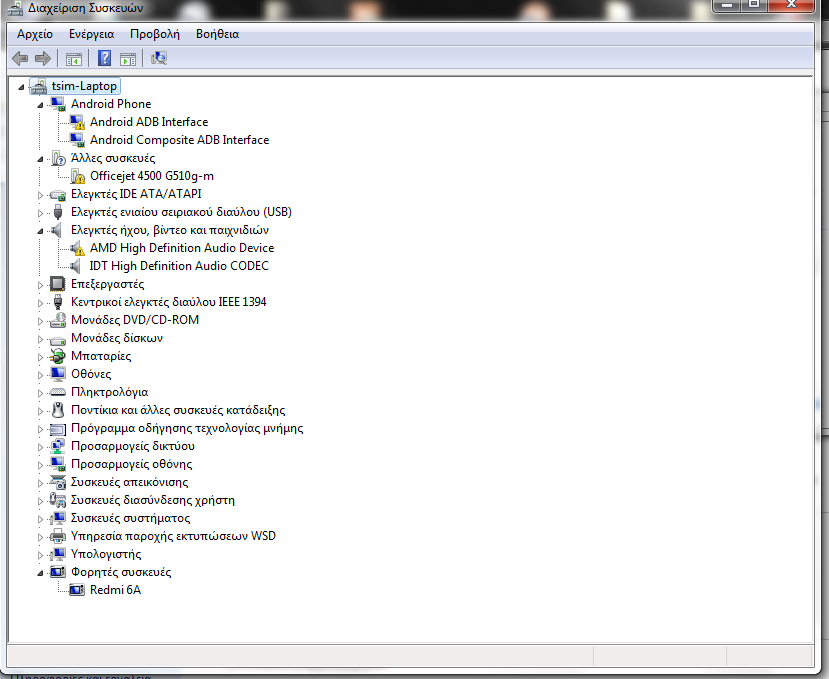
Task: Click the Back arrow toolbar icon
Action: pos(19,58)
